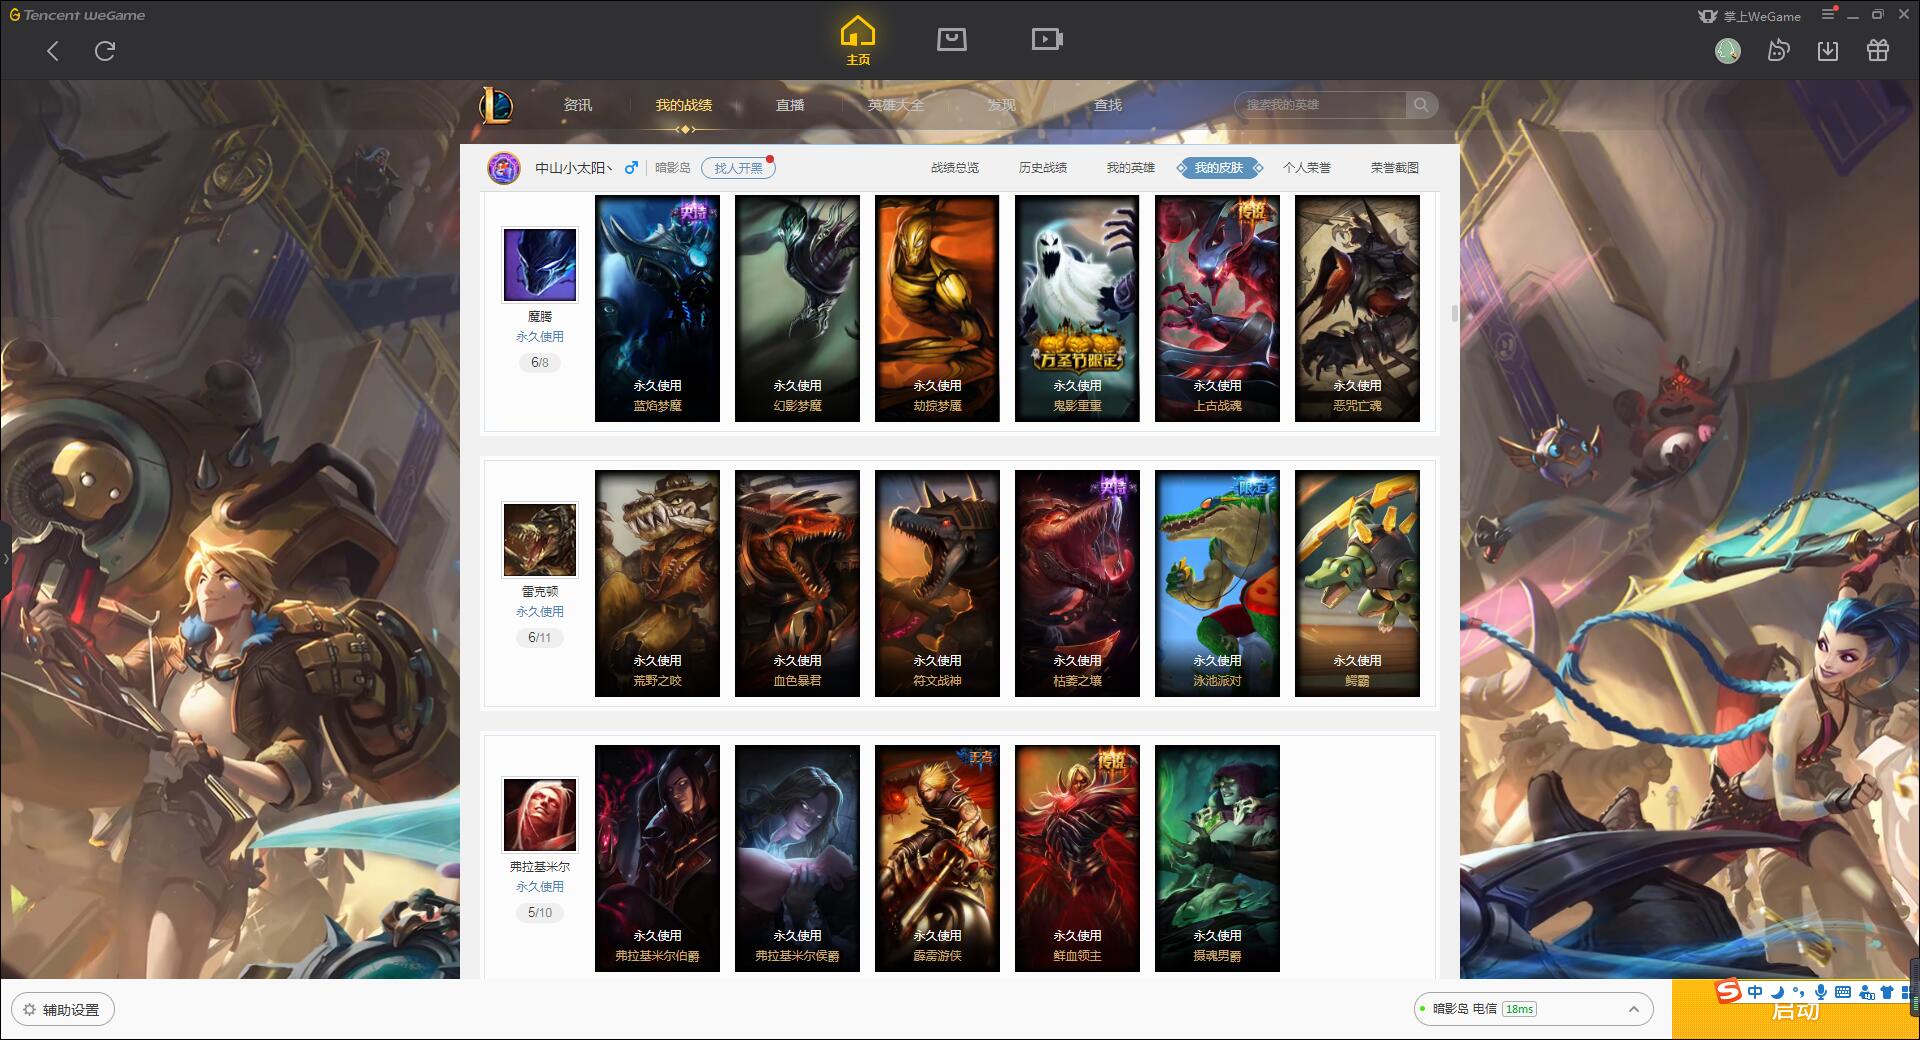The image size is (1920, 1040).
Task: Open the round user avatar in top-right
Action: point(1728,51)
